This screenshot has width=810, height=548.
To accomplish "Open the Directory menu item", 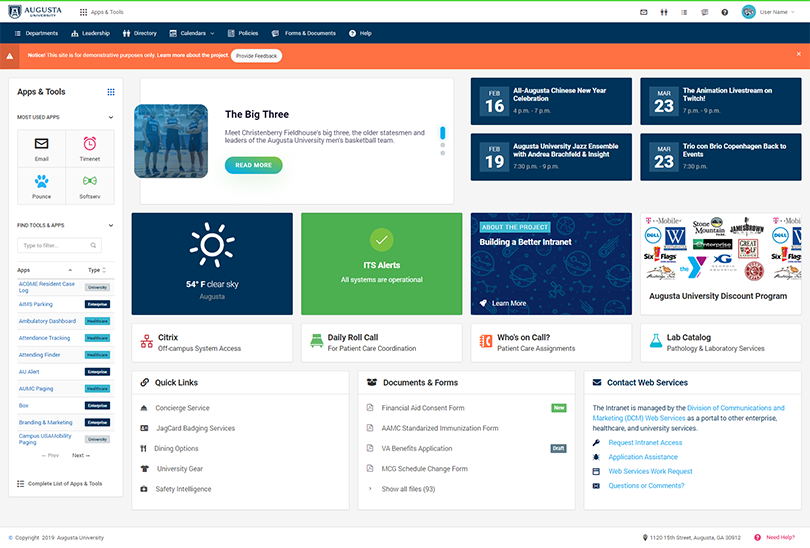I will pyautogui.click(x=139, y=33).
